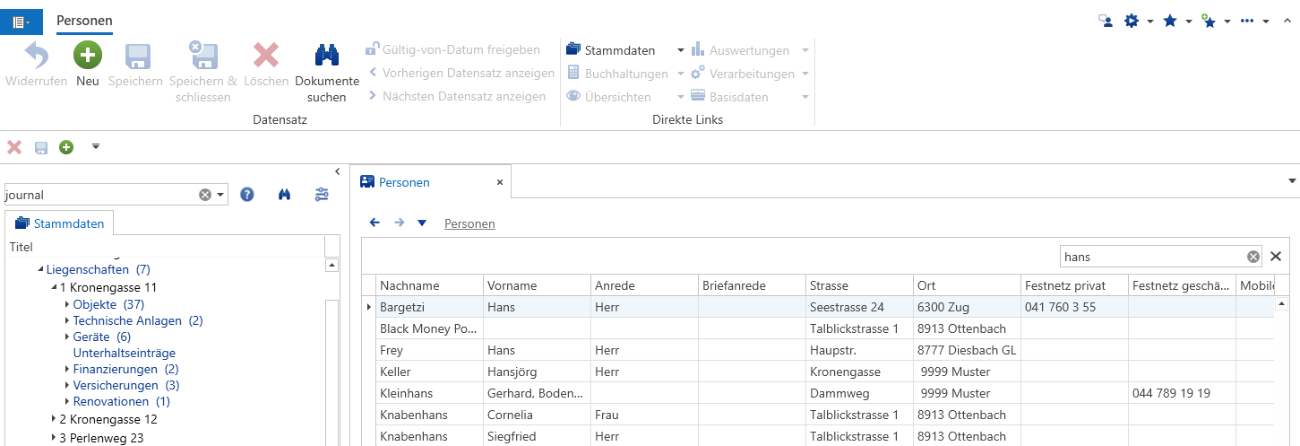Viewport: 1300px width, 446px height.
Task: Clear the journal search field
Action: 205,195
